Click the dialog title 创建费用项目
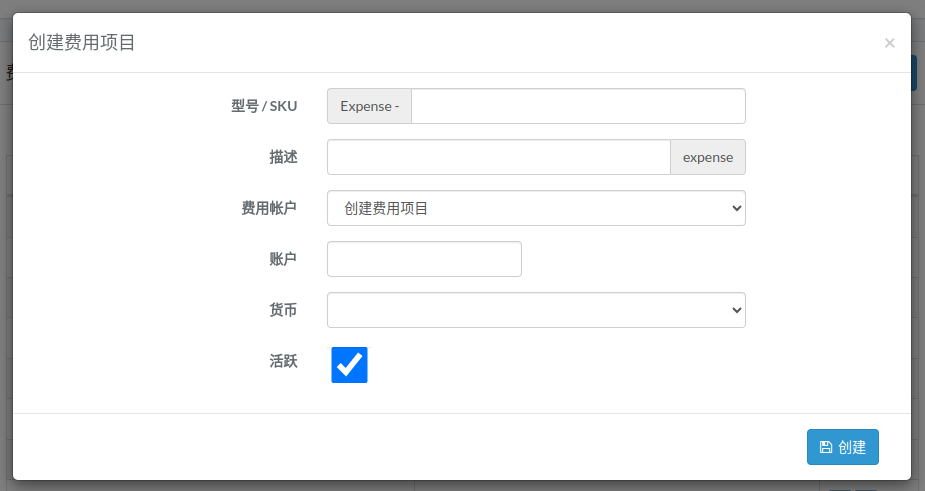Screen dimensions: 925x491 [x=82, y=42]
